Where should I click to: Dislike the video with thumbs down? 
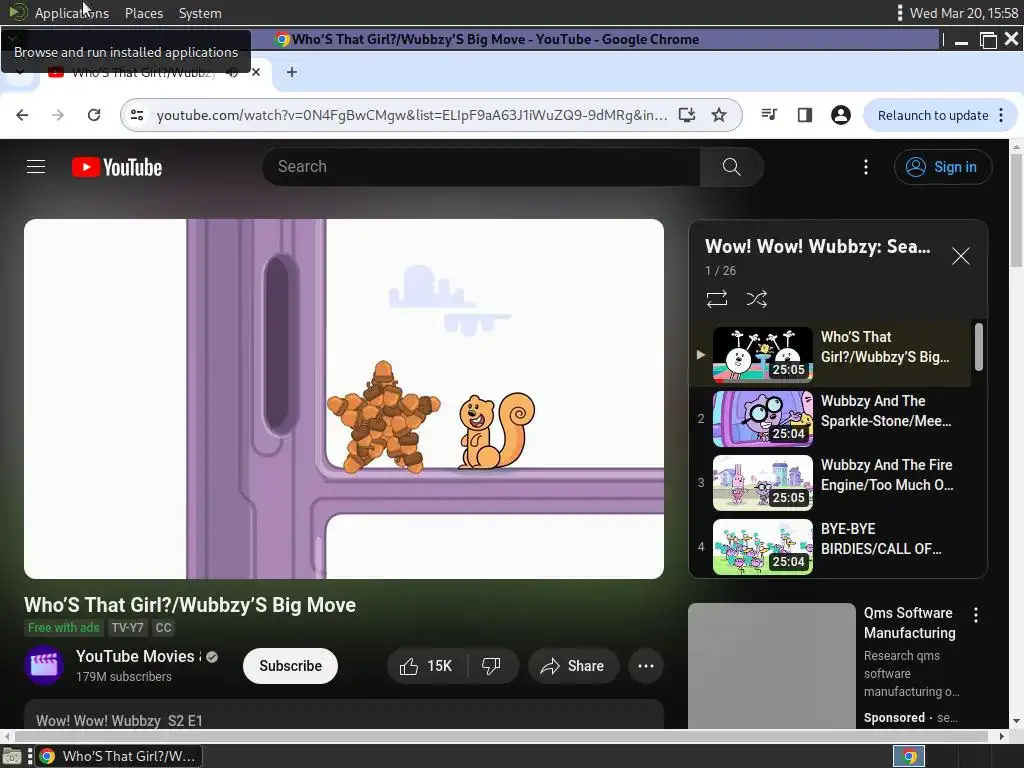pos(491,665)
